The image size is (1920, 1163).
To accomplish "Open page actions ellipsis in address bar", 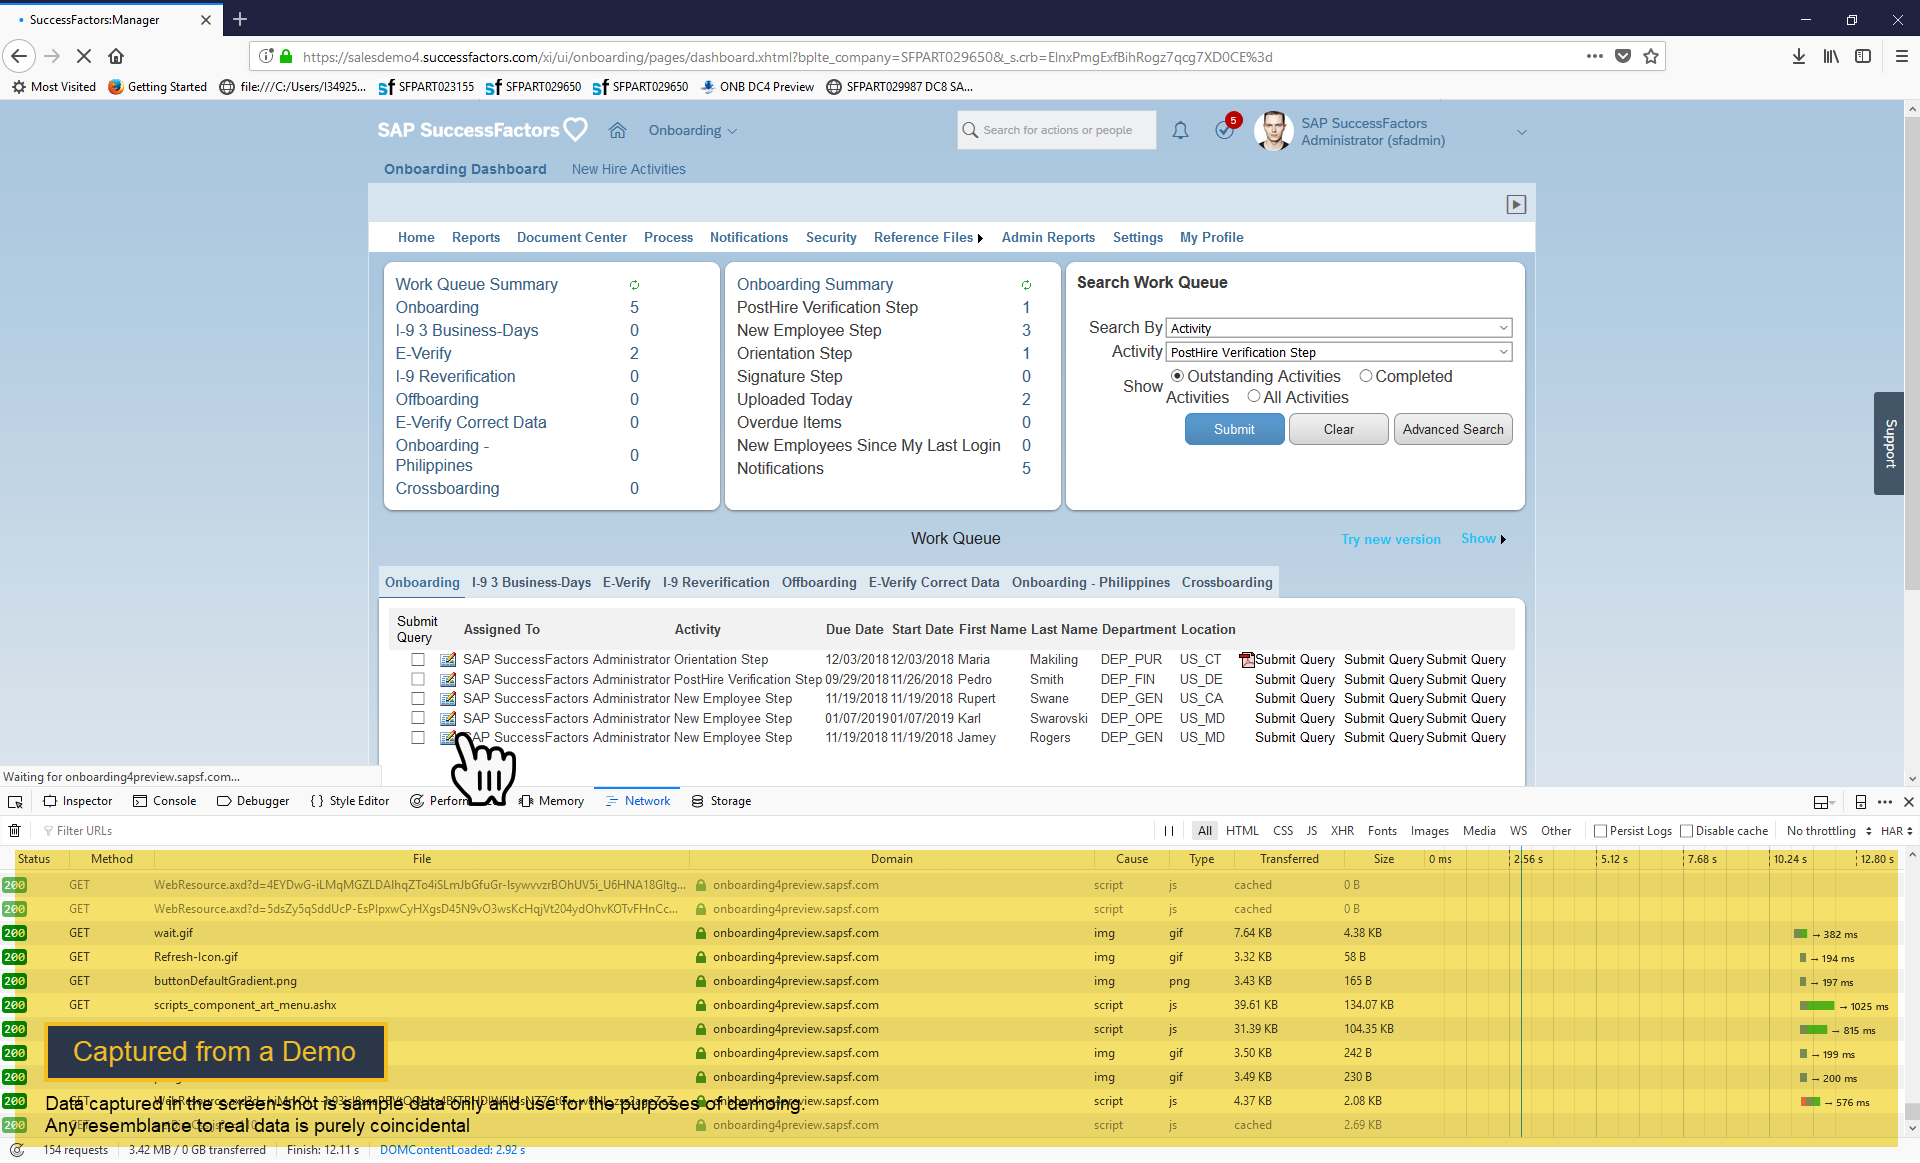I will 1595,57.
